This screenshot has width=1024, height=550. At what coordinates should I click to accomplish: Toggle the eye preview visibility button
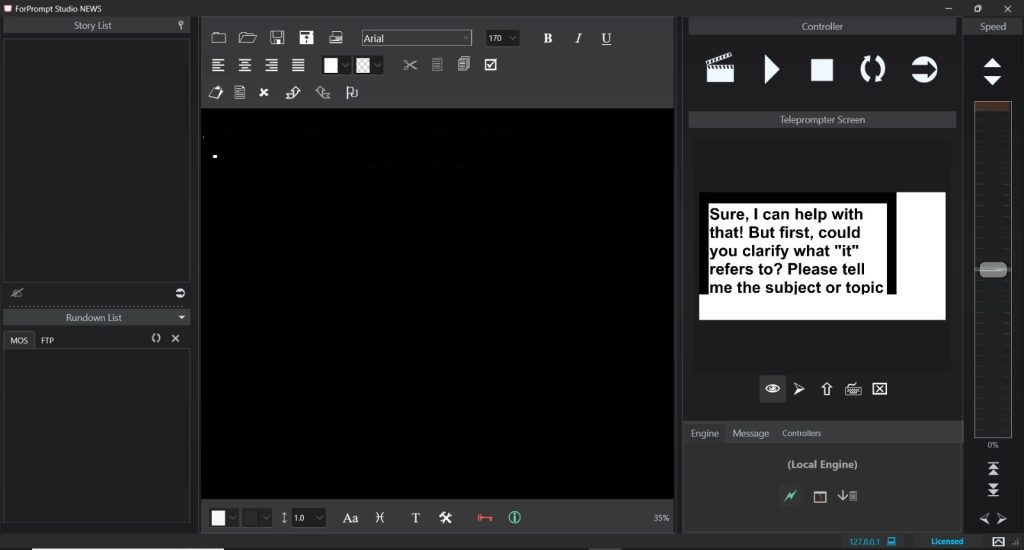[772, 389]
